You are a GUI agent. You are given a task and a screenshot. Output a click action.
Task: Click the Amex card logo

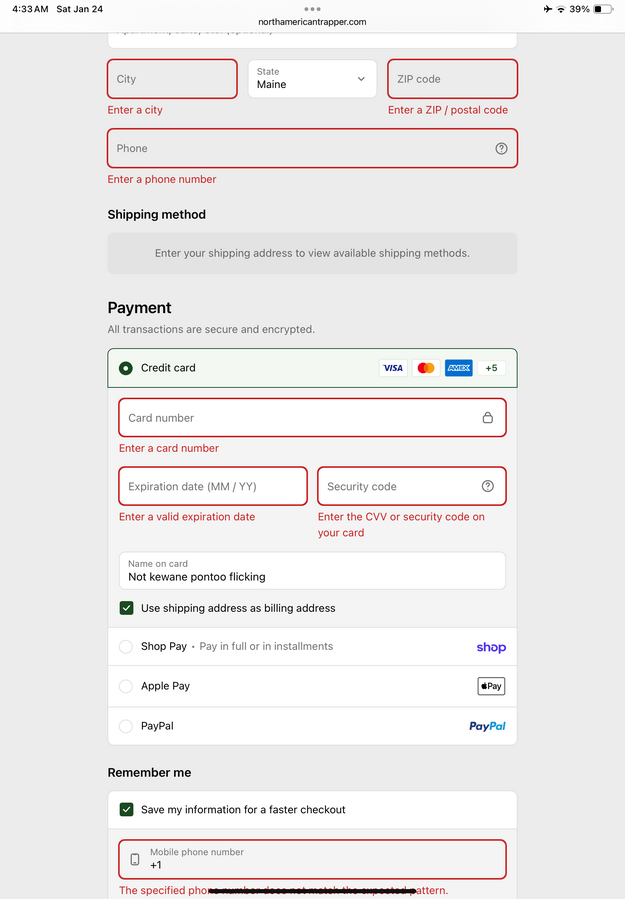point(458,368)
